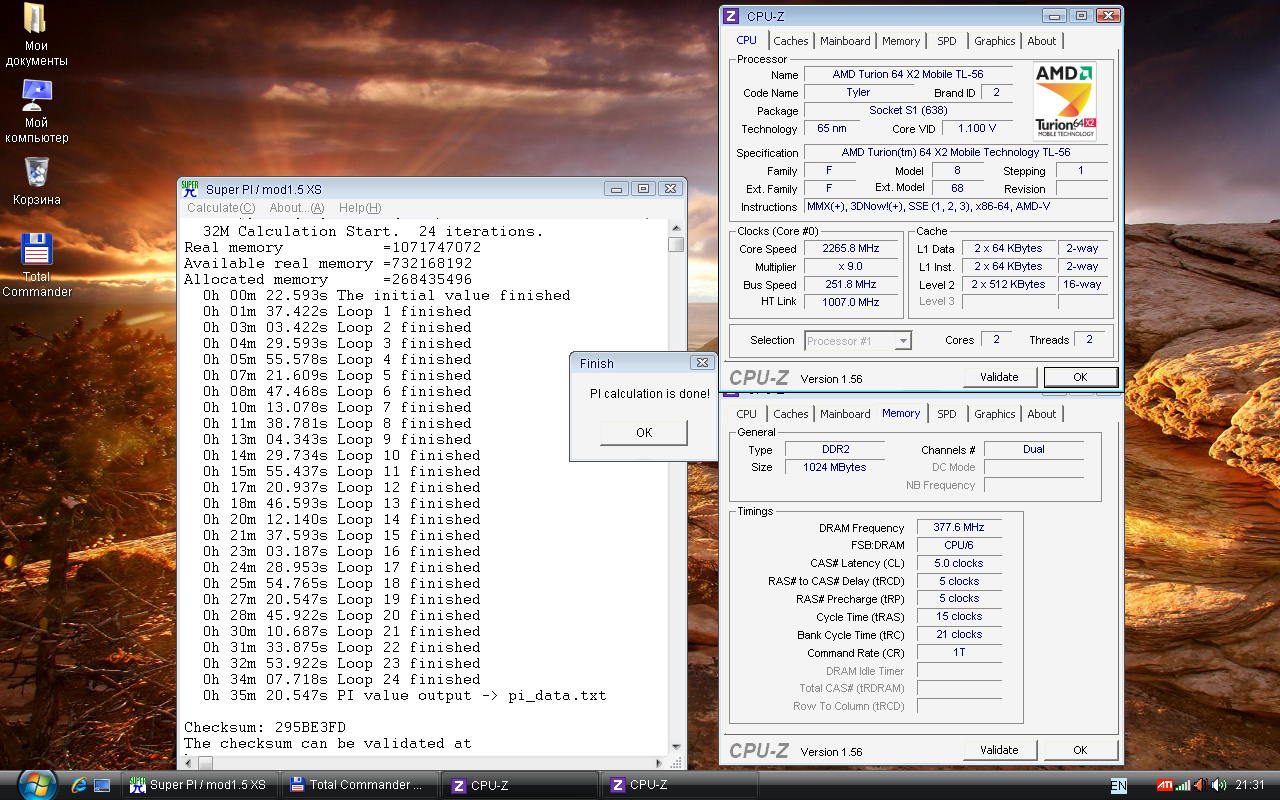Switch to Graphics tab in upper CPU-Z window
1280x800 pixels.
(995, 41)
